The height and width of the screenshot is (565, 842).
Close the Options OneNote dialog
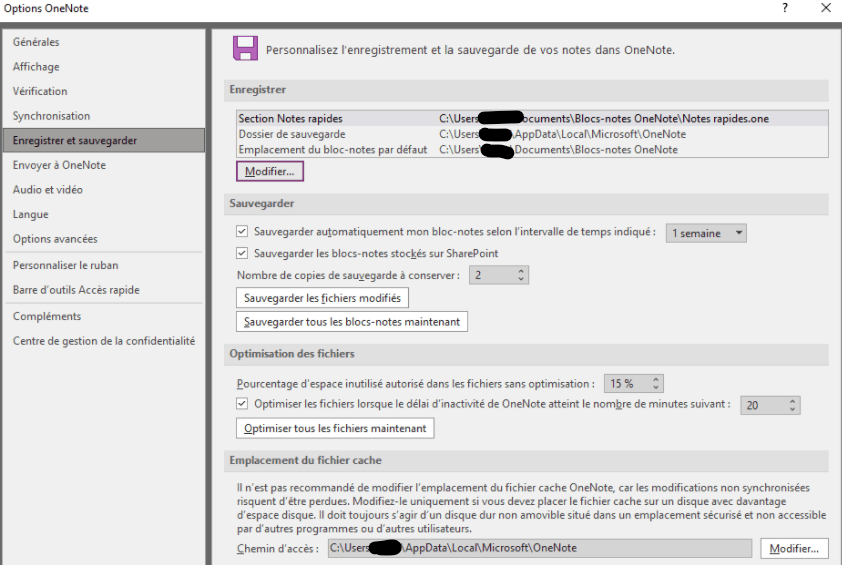coord(826,8)
